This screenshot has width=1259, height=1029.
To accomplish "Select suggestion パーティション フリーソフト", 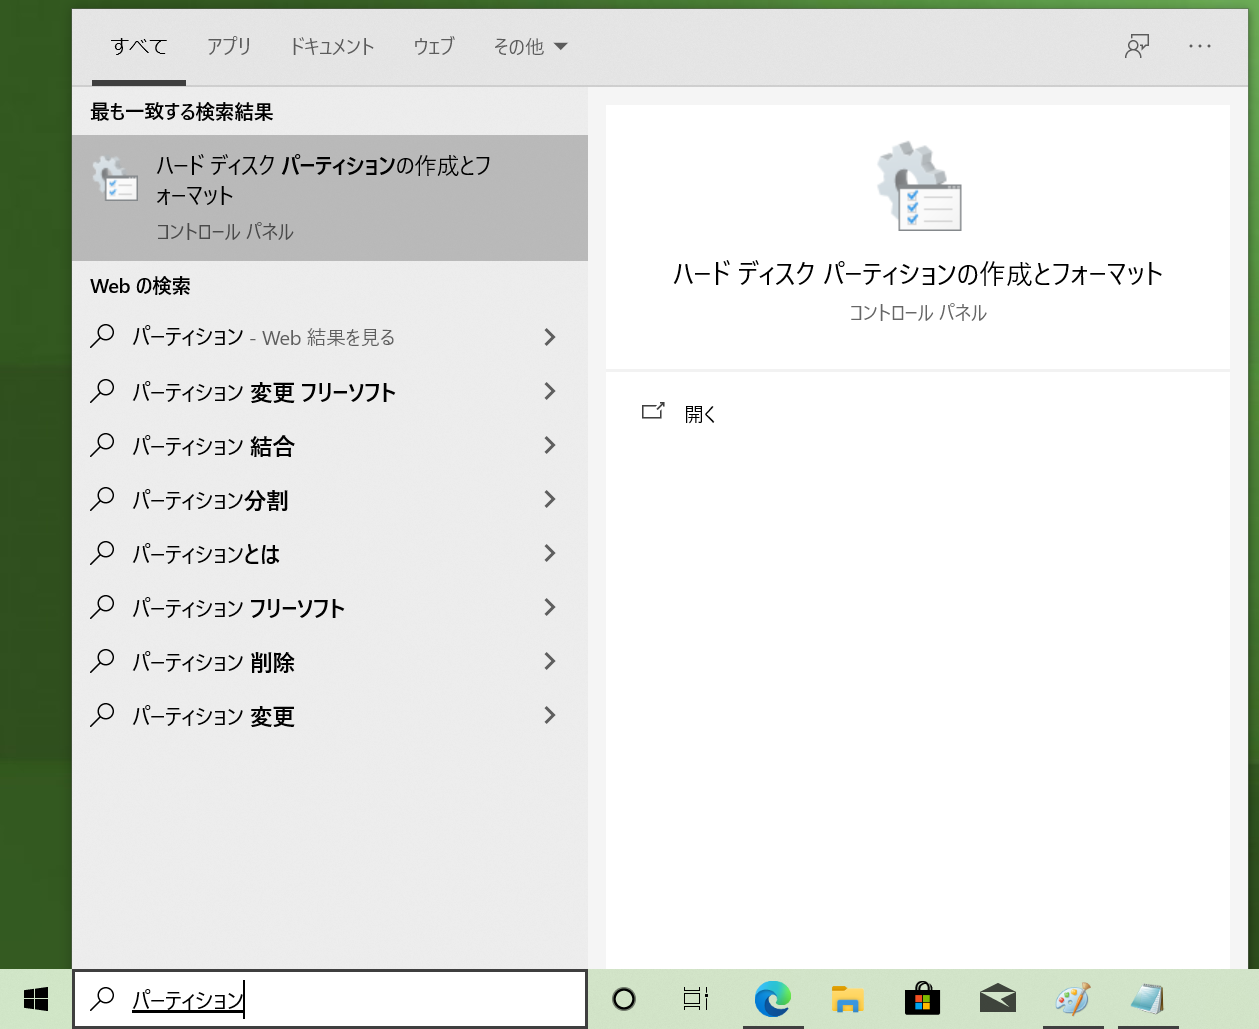I will click(x=330, y=607).
